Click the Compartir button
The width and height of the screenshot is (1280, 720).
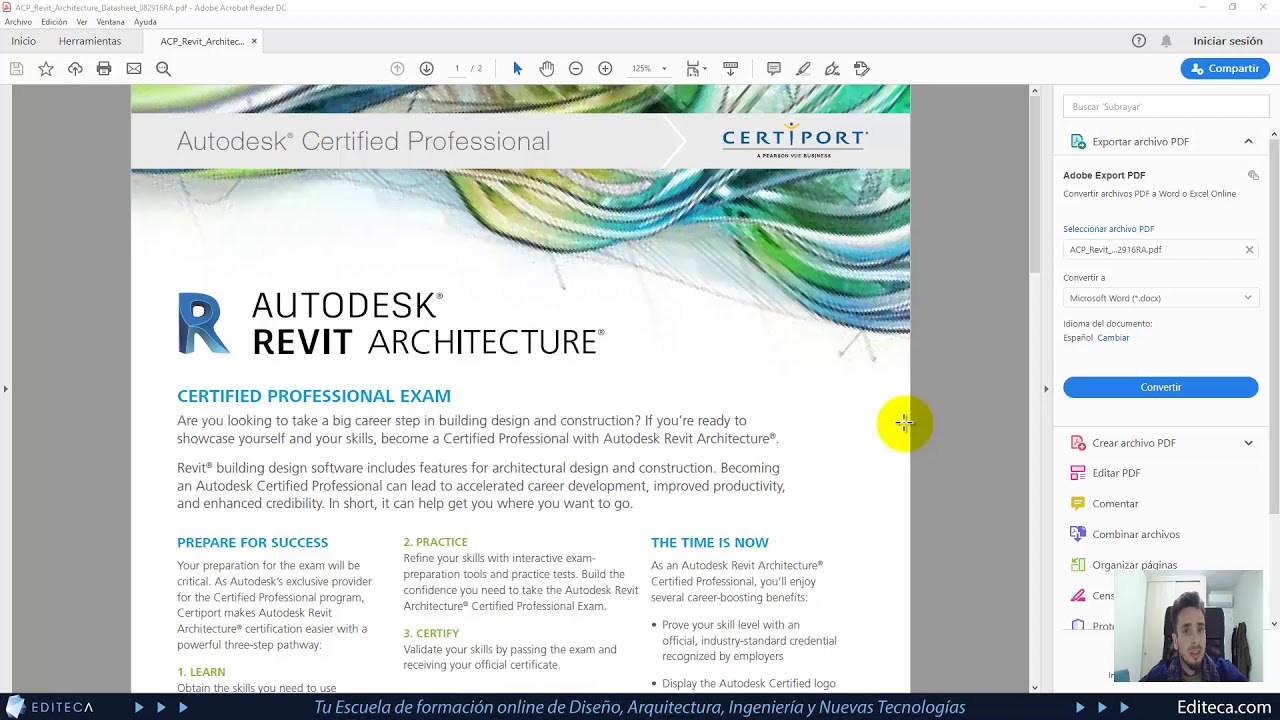pos(1225,68)
